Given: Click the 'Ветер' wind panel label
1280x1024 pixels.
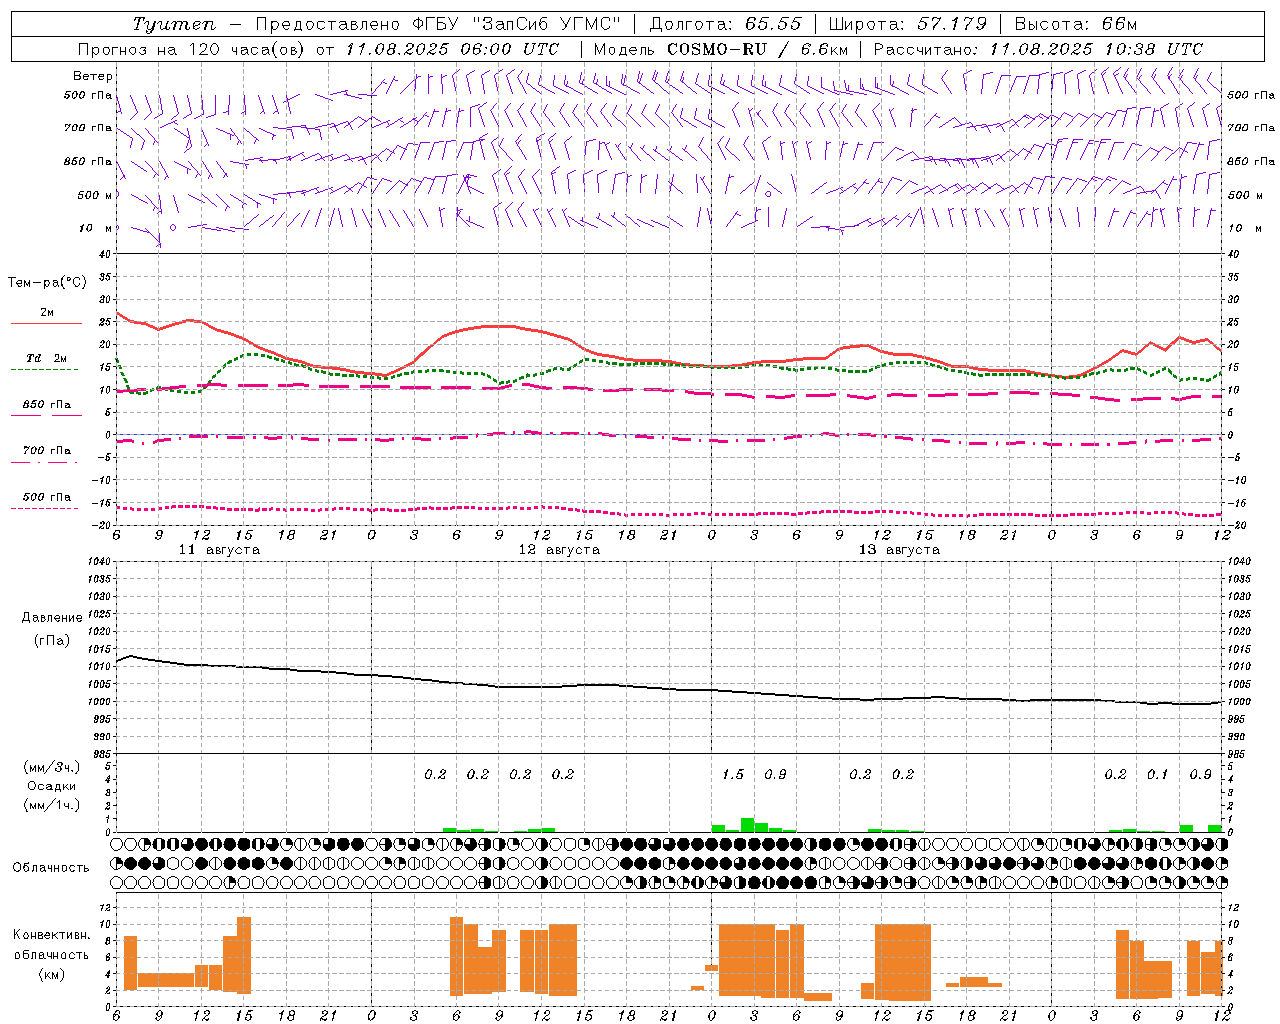Looking at the screenshot, I should tap(93, 76).
